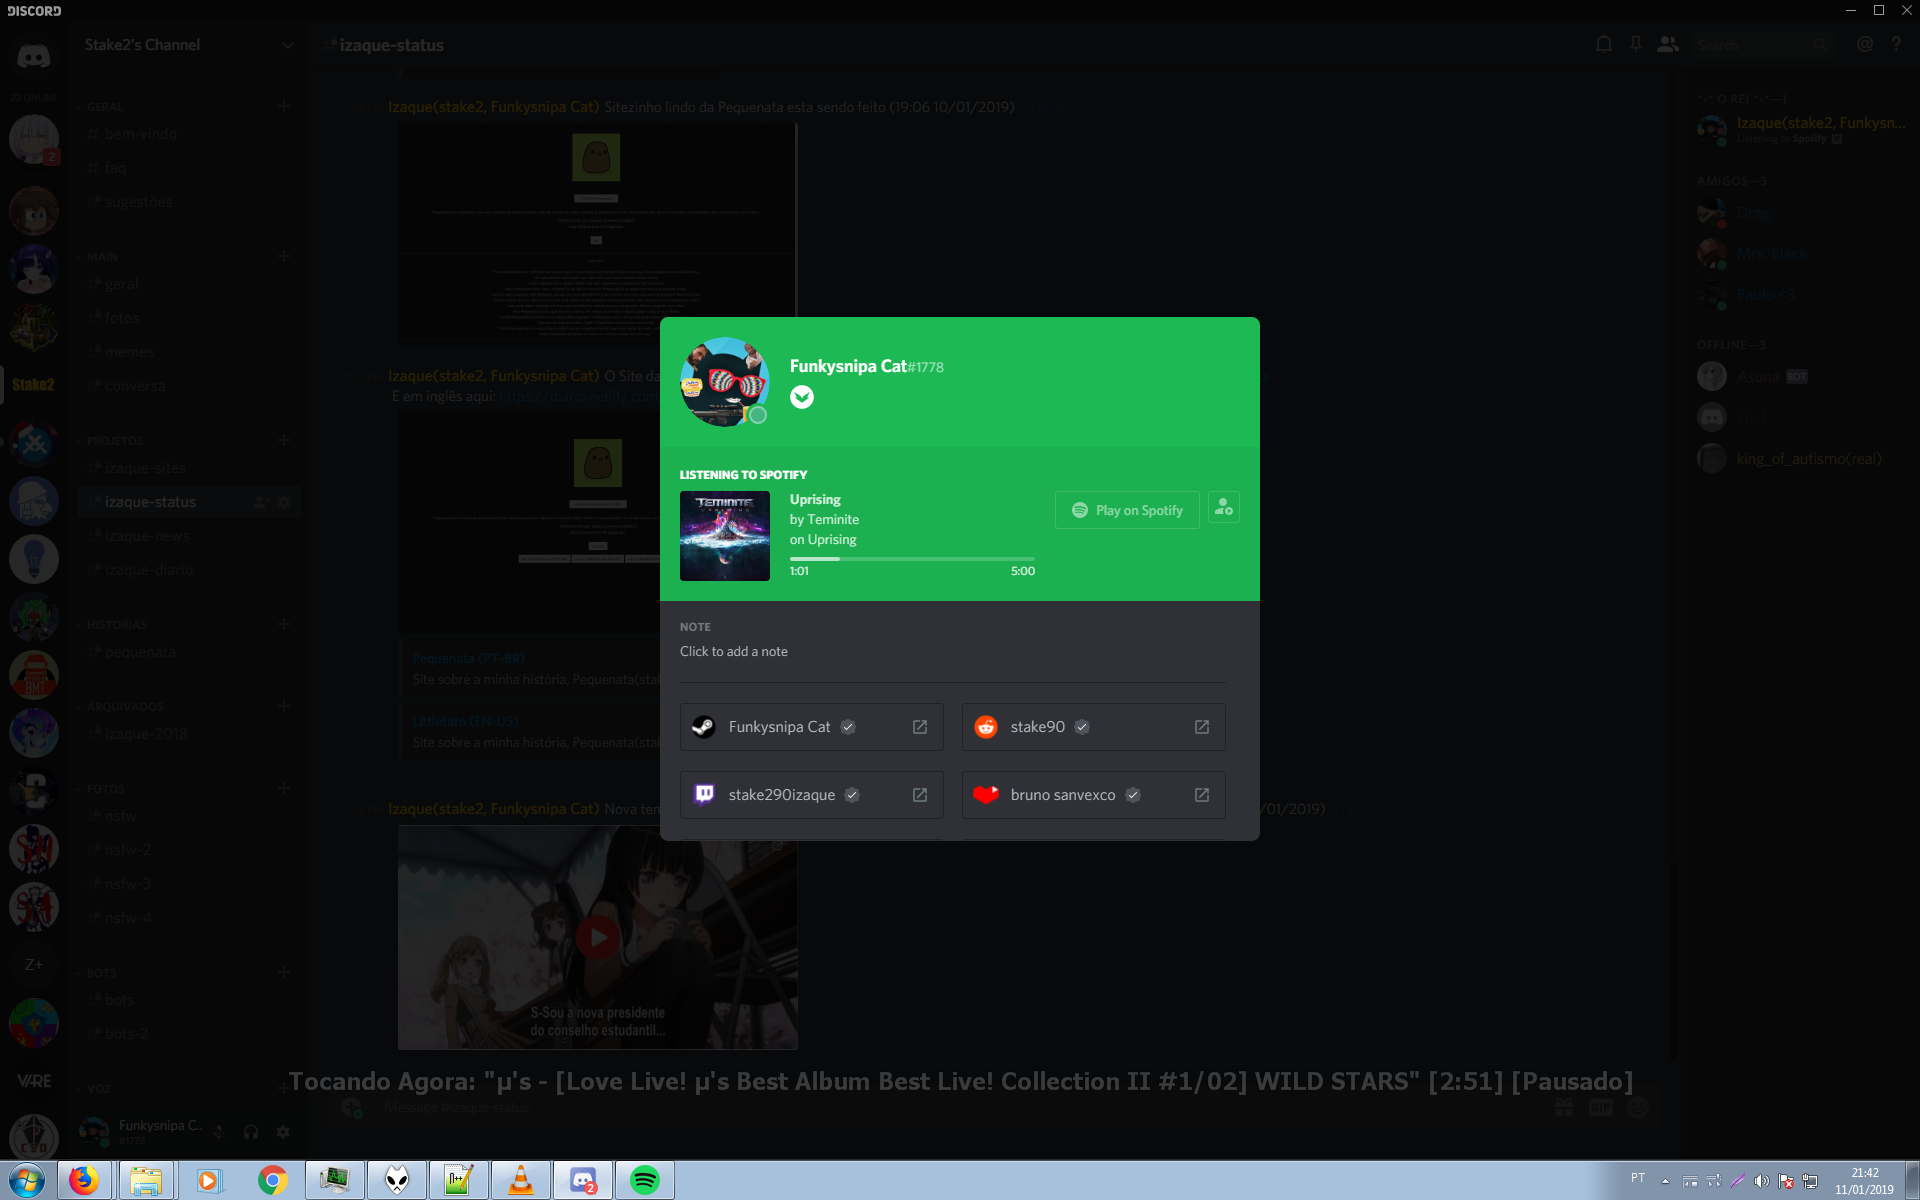Click the Uprising album art thumbnail
1920x1200 pixels.
[725, 536]
